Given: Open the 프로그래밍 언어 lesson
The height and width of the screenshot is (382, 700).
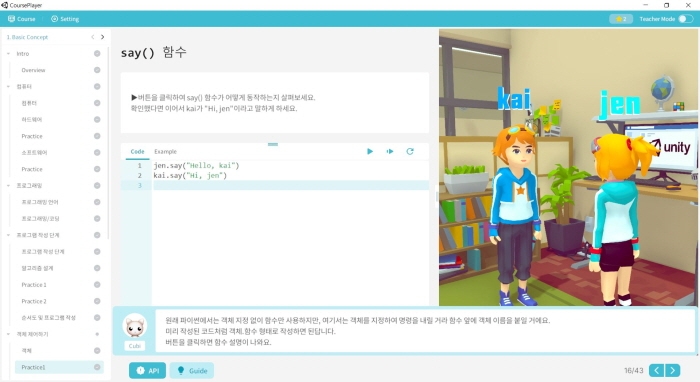Looking at the screenshot, I should click(x=40, y=202).
